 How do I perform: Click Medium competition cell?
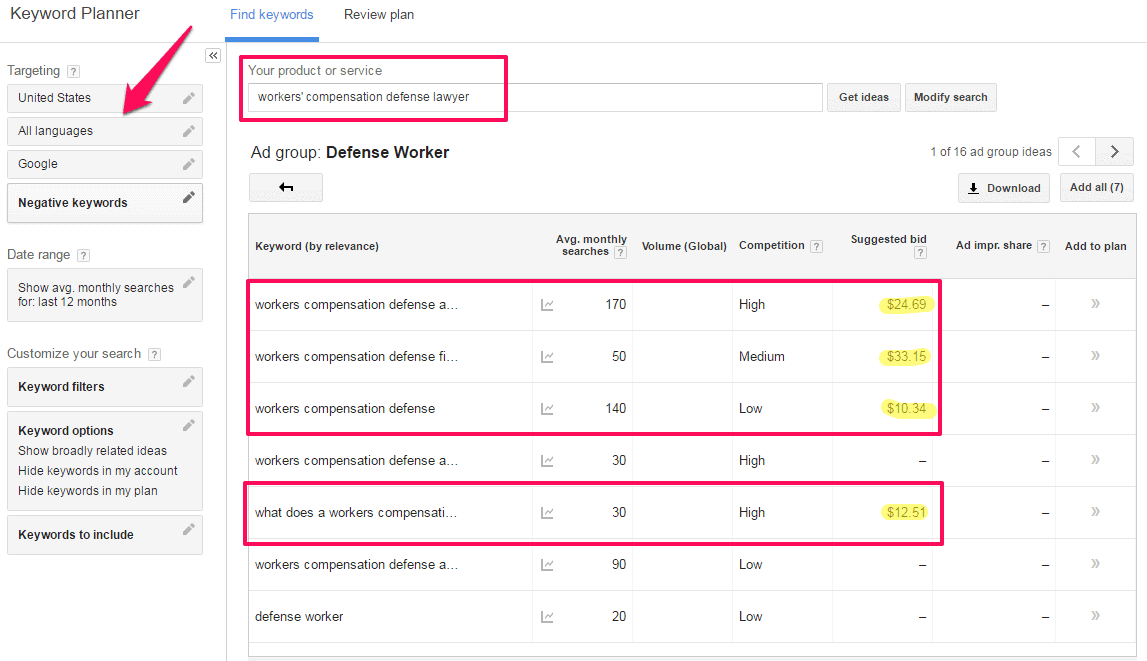point(761,357)
